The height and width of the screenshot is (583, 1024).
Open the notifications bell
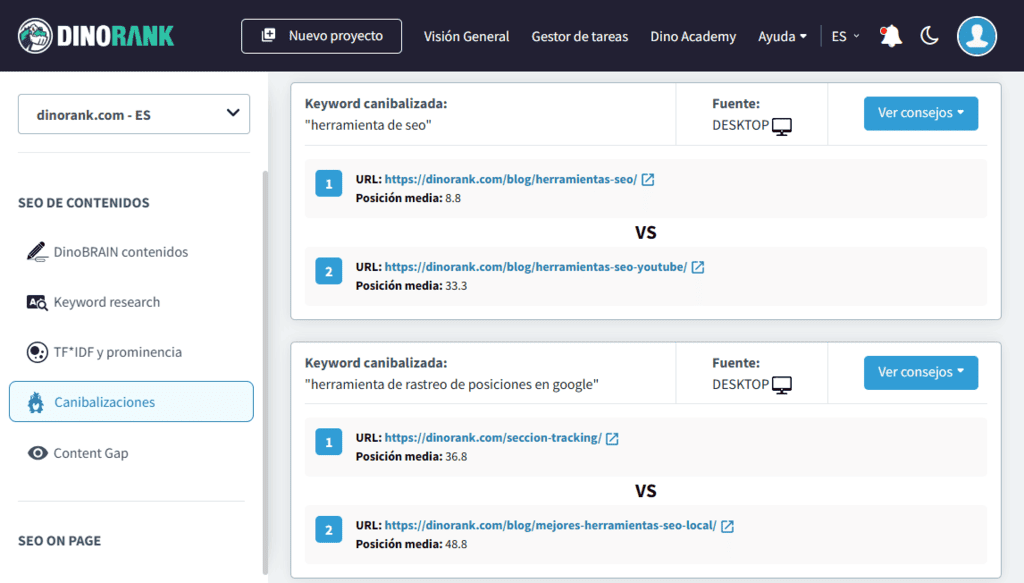[891, 36]
